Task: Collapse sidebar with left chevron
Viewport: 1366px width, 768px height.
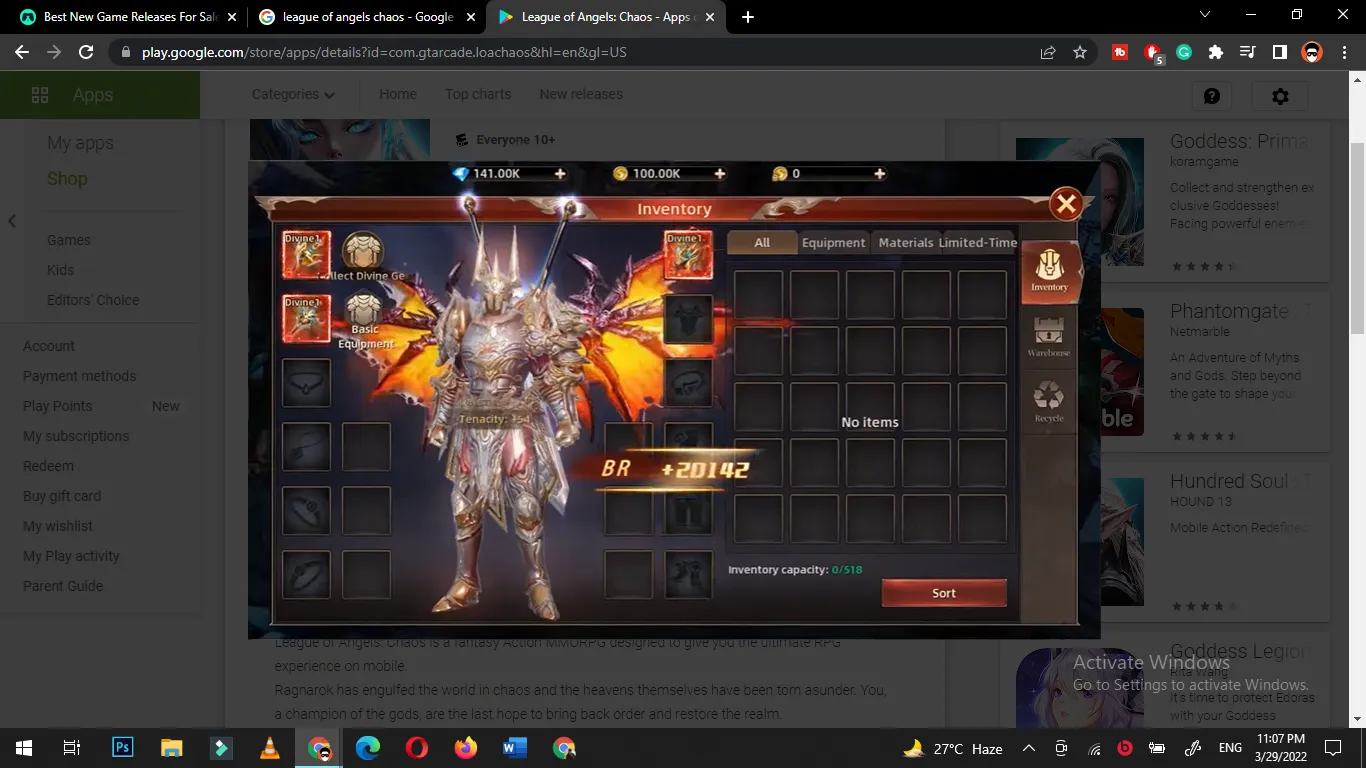Action: [12, 221]
